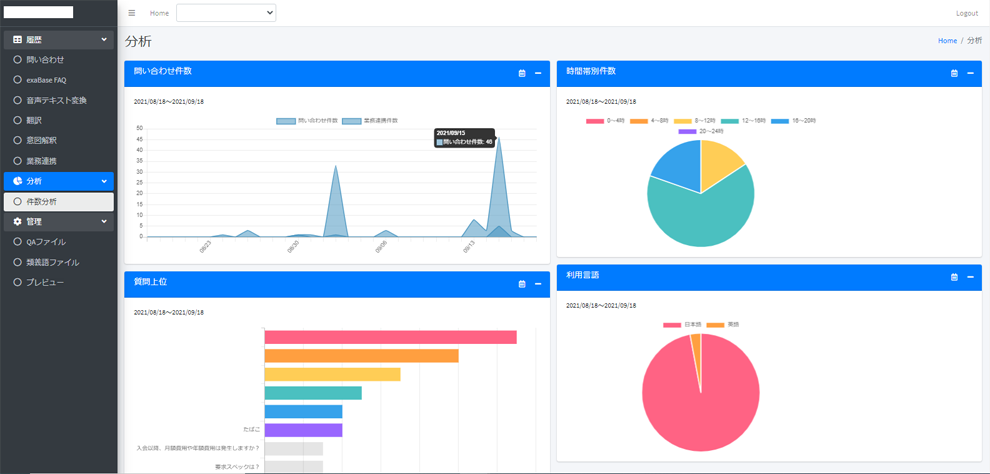Minimize the 利用言語 panel using minus icon

(x=970, y=277)
